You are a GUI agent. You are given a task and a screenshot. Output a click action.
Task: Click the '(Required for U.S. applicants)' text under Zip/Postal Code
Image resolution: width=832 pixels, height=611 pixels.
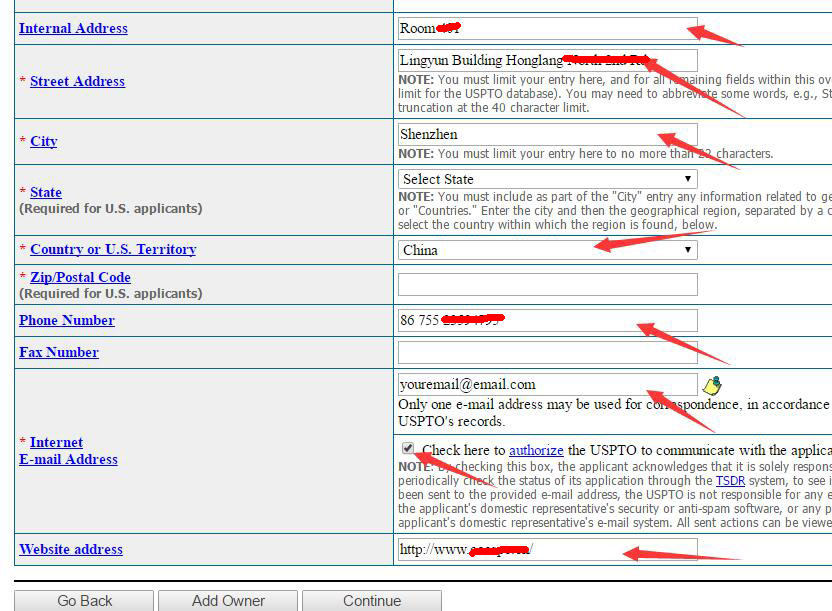(x=111, y=293)
